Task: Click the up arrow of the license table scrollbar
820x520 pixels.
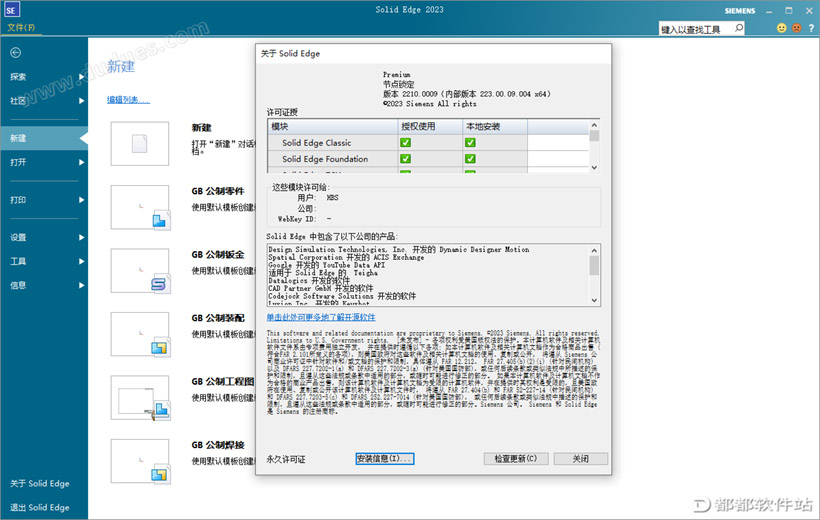Action: point(594,125)
